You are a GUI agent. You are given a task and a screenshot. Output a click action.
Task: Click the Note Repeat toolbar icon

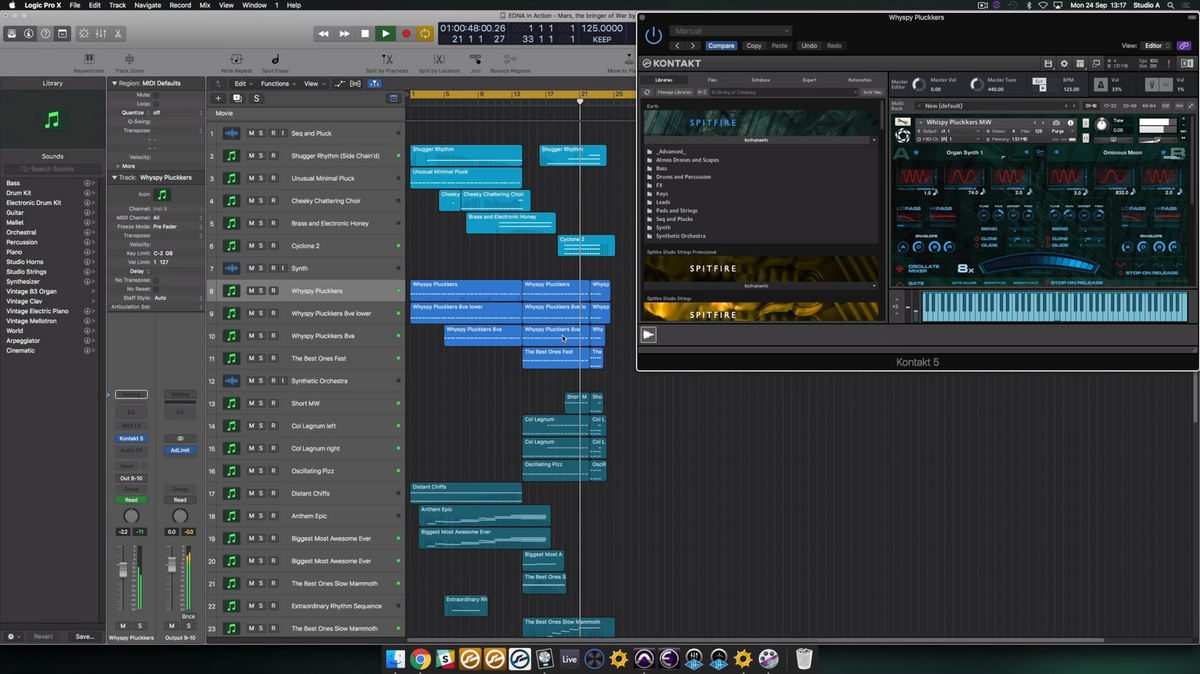[236, 60]
